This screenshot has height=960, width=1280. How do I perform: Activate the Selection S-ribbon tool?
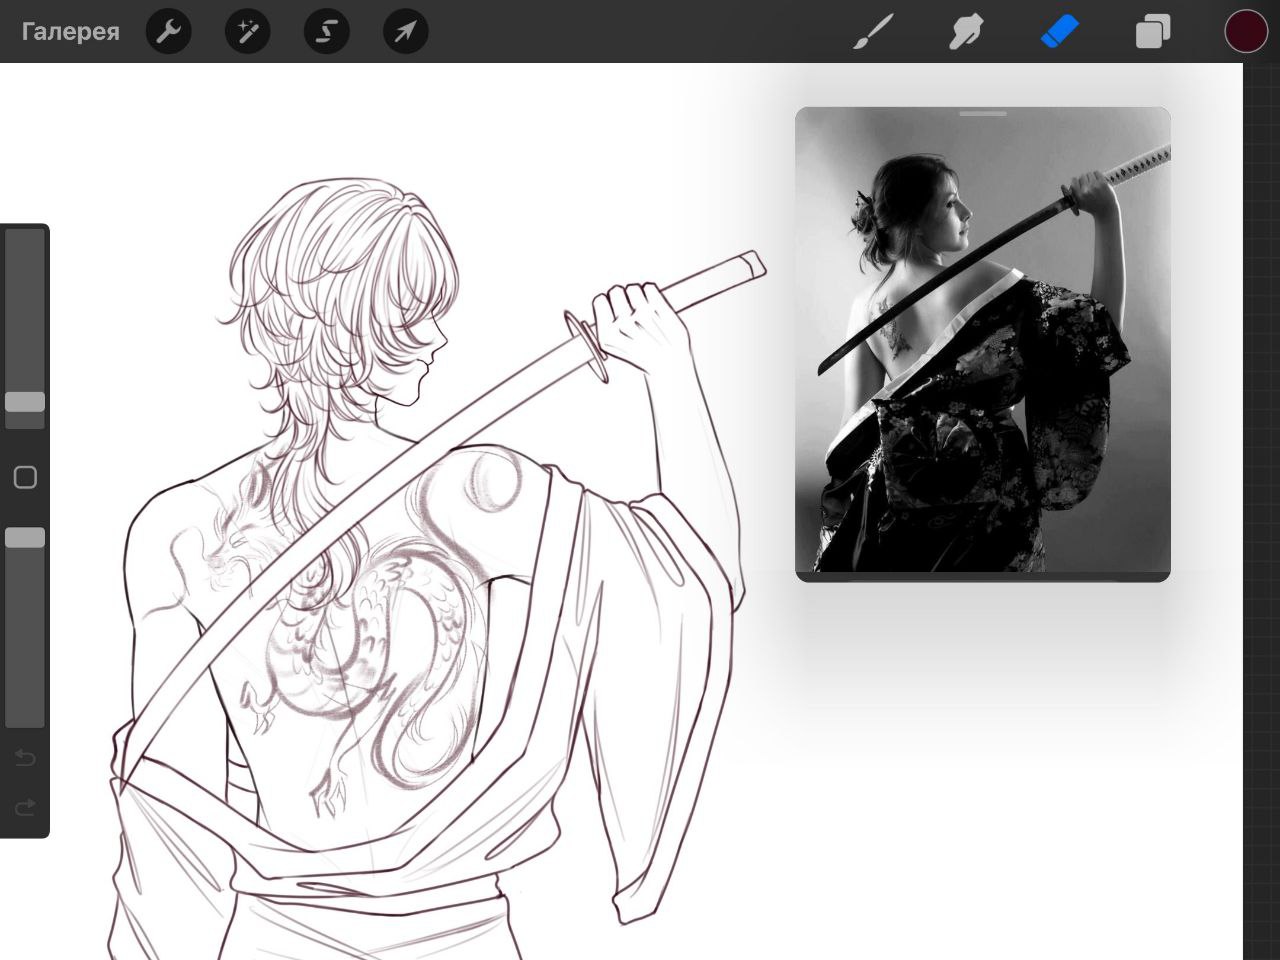point(326,32)
